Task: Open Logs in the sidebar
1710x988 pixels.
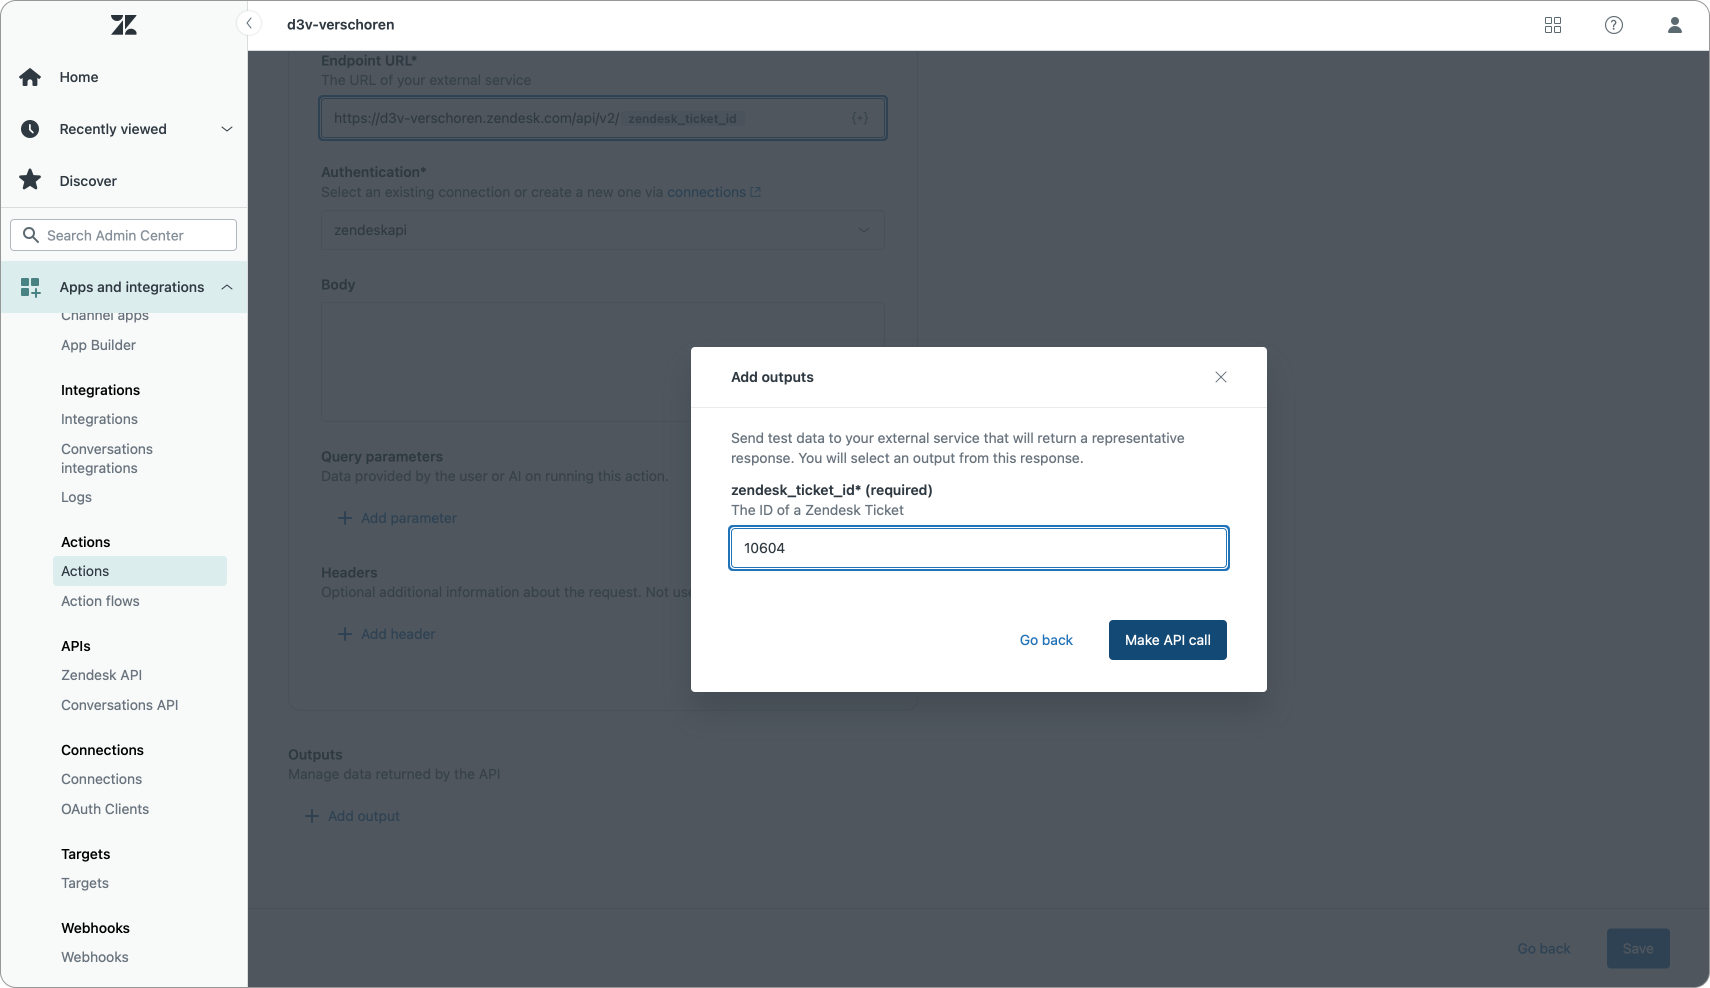Action: pyautogui.click(x=76, y=497)
